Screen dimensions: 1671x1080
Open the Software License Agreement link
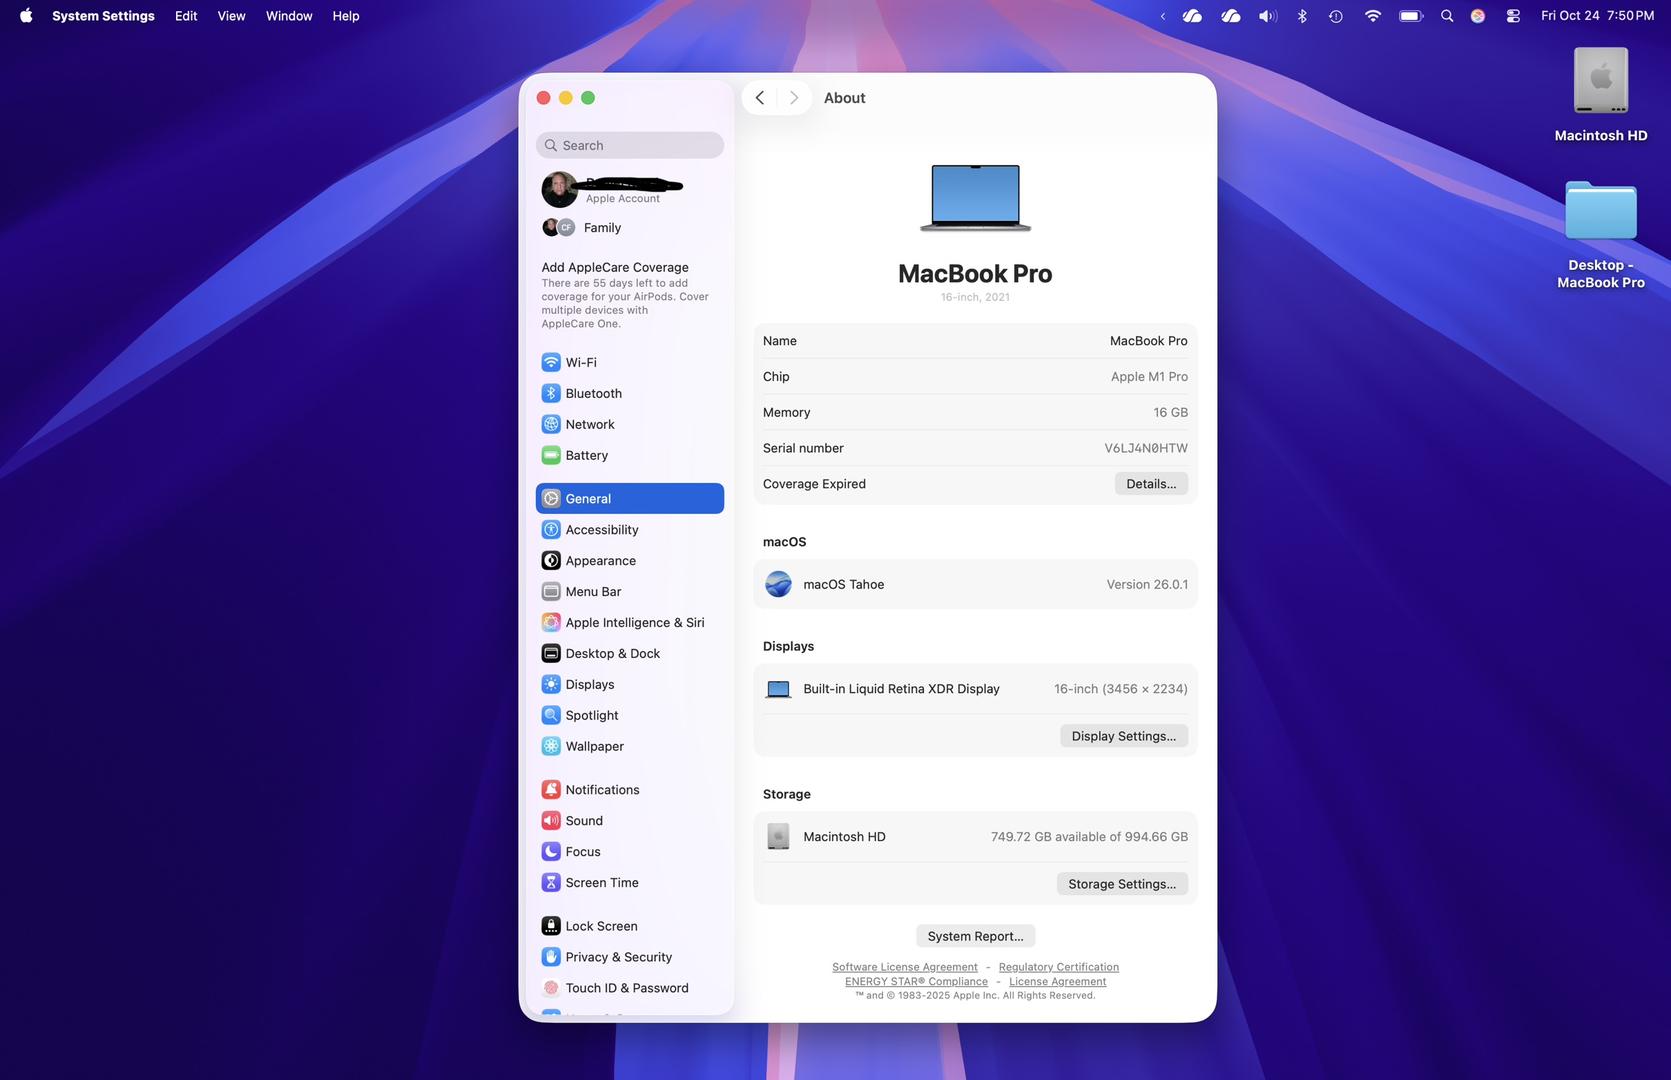click(904, 967)
